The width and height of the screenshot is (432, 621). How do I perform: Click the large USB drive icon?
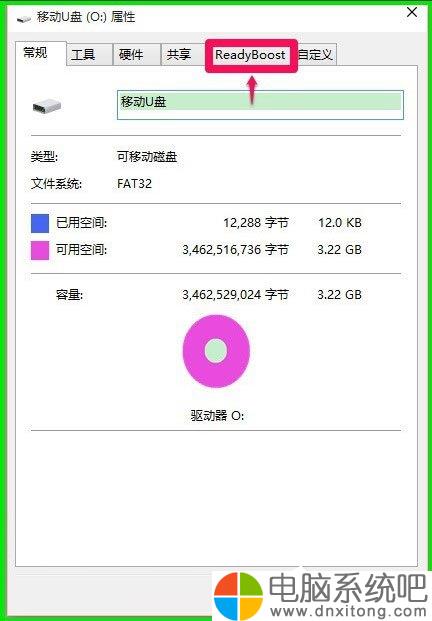[47, 106]
